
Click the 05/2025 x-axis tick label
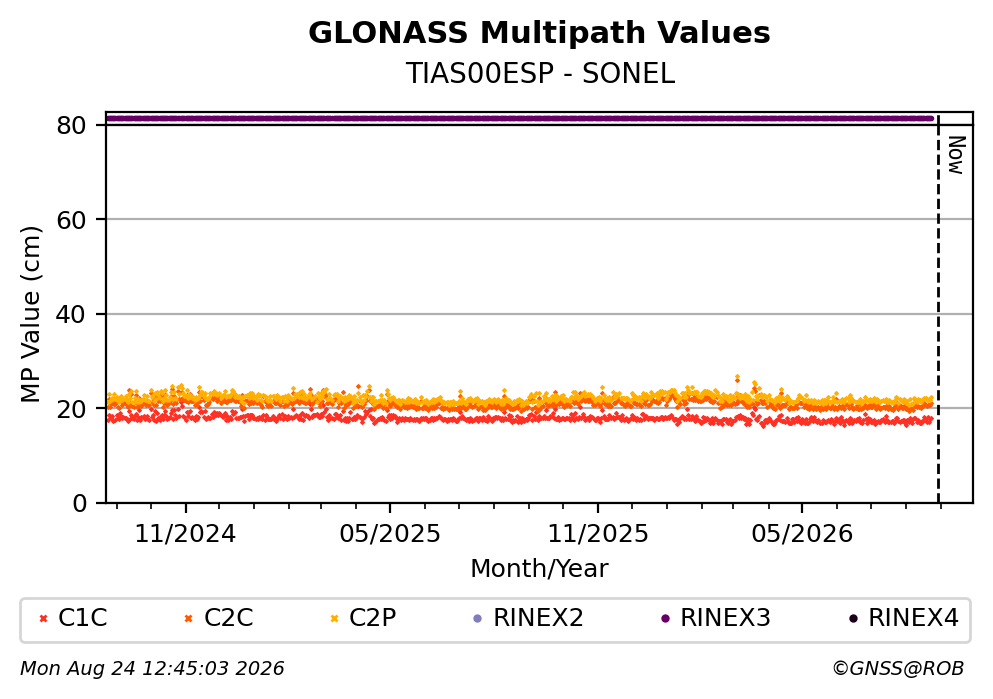coord(389,534)
